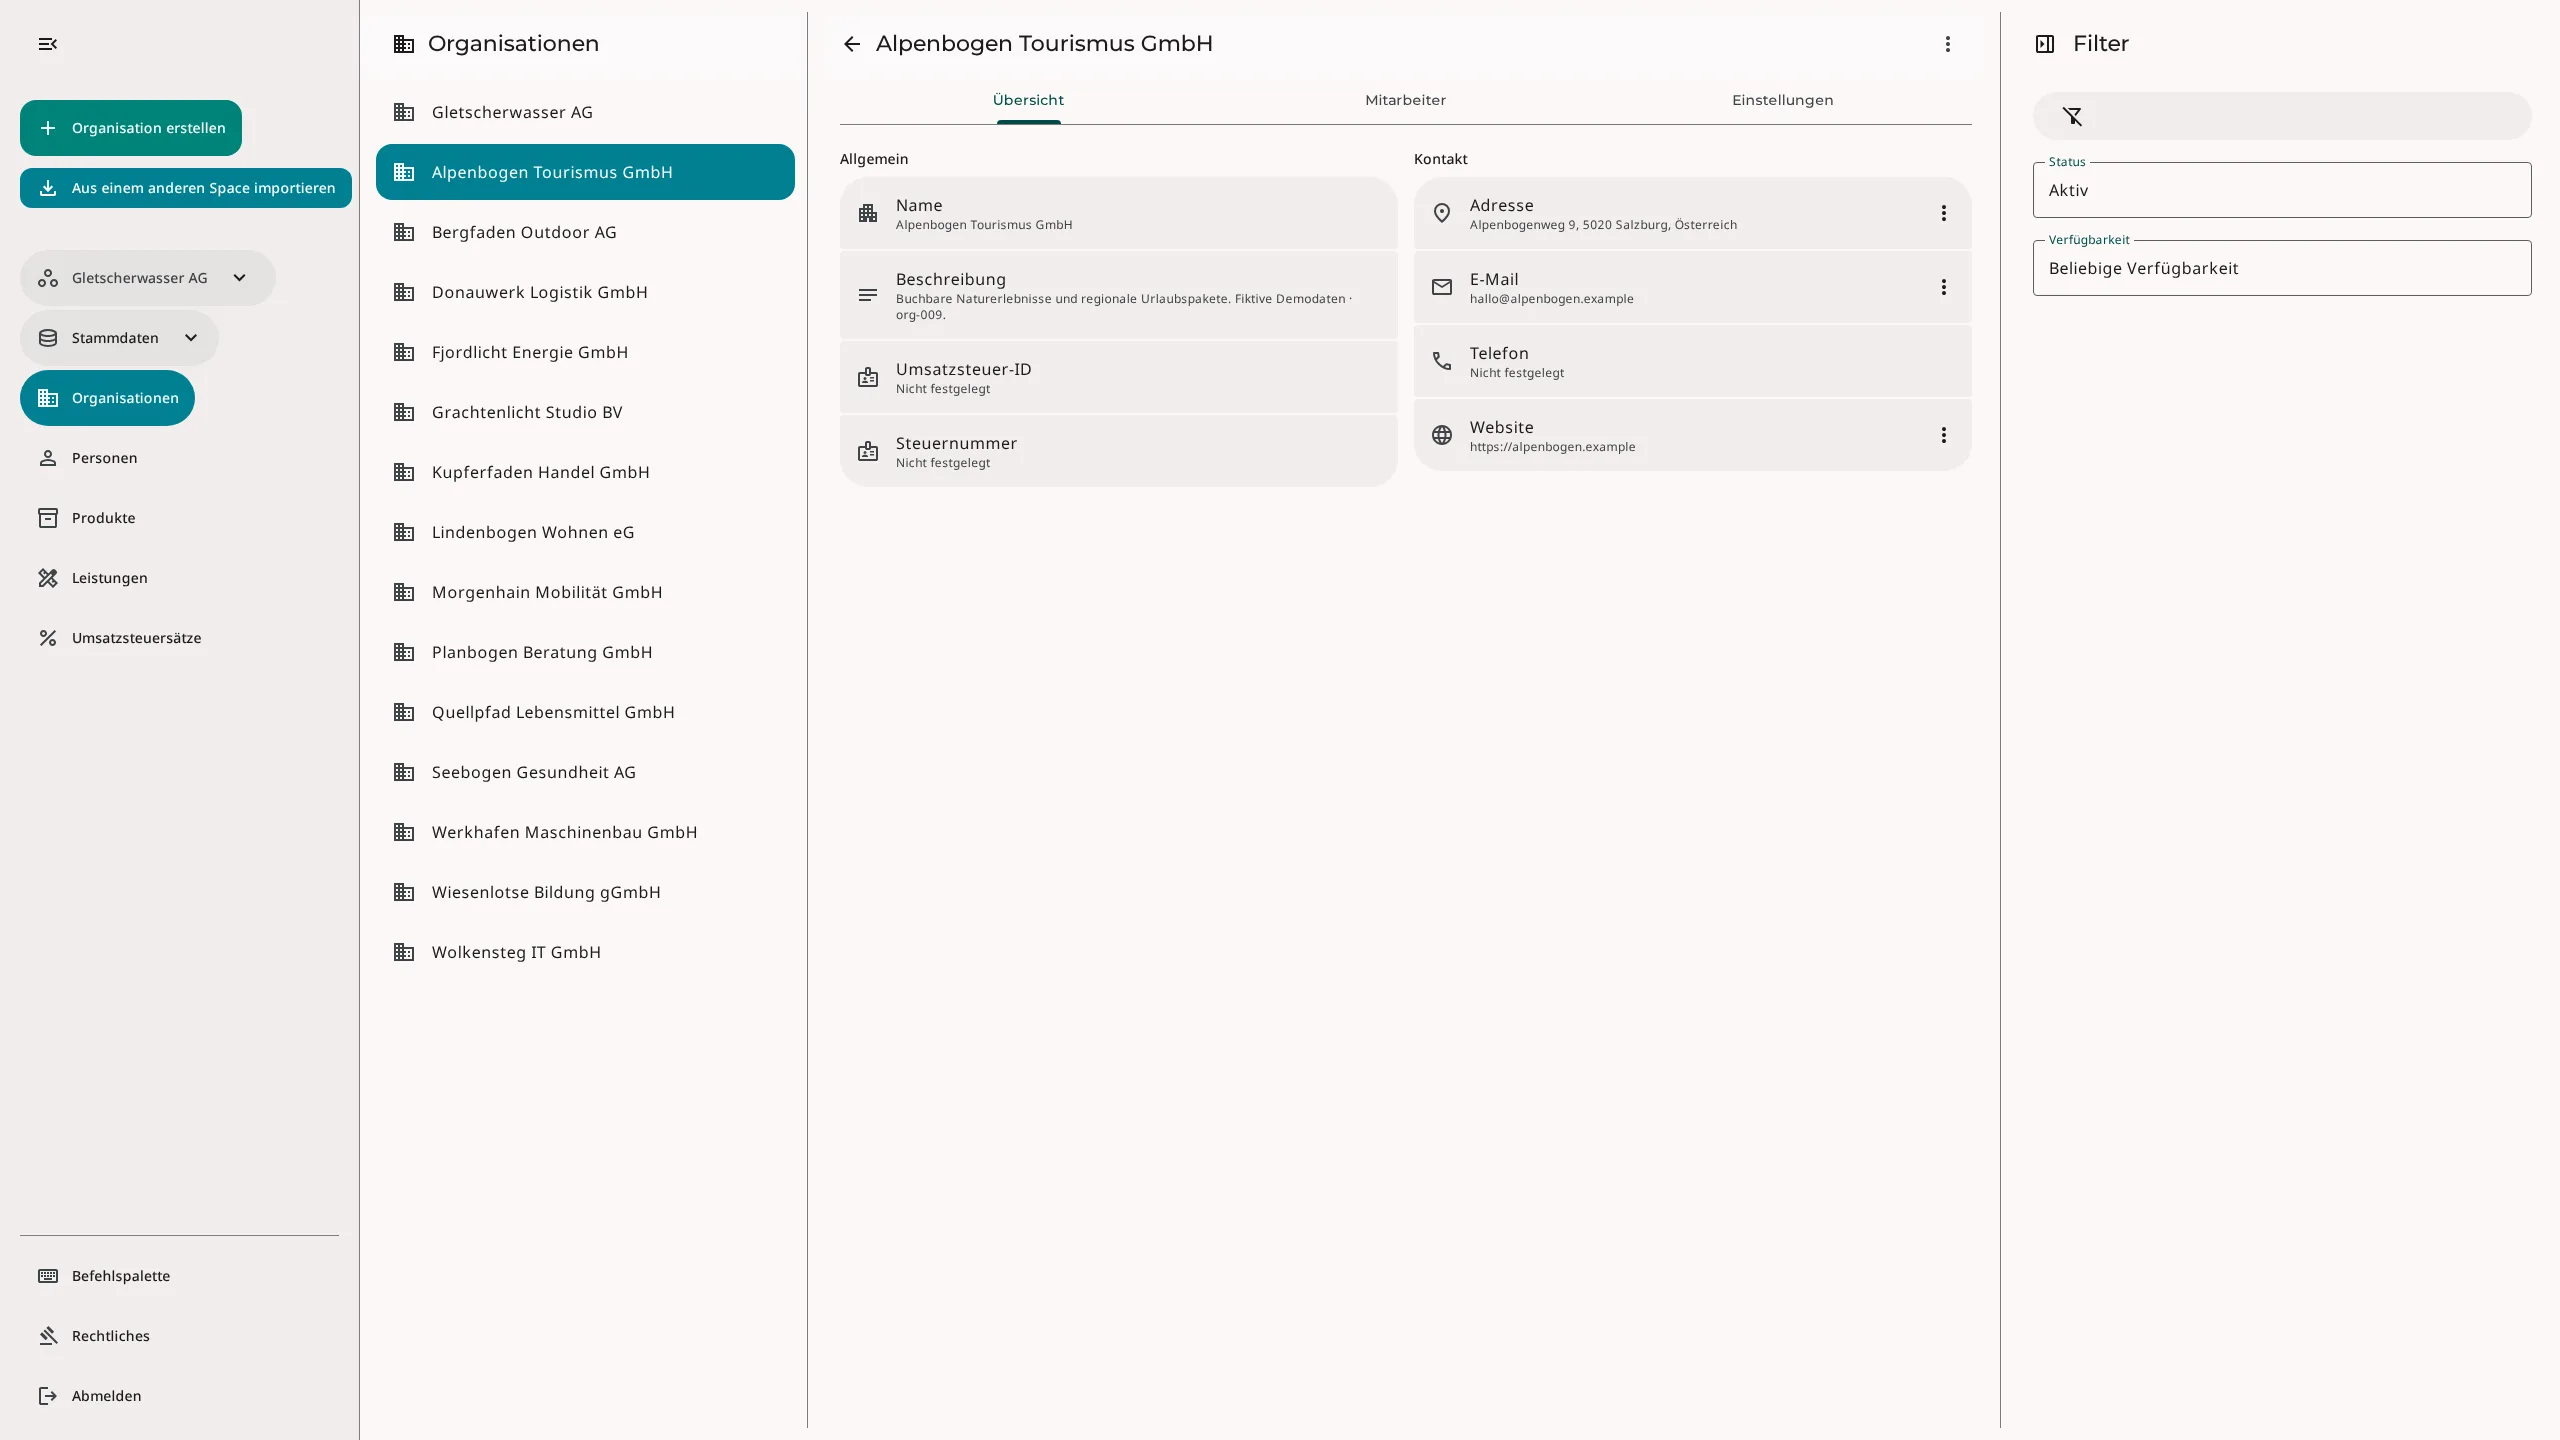2560x1440 pixels.
Task: Select Kupferfaden Handel GmbH in the list
Action: [x=585, y=472]
